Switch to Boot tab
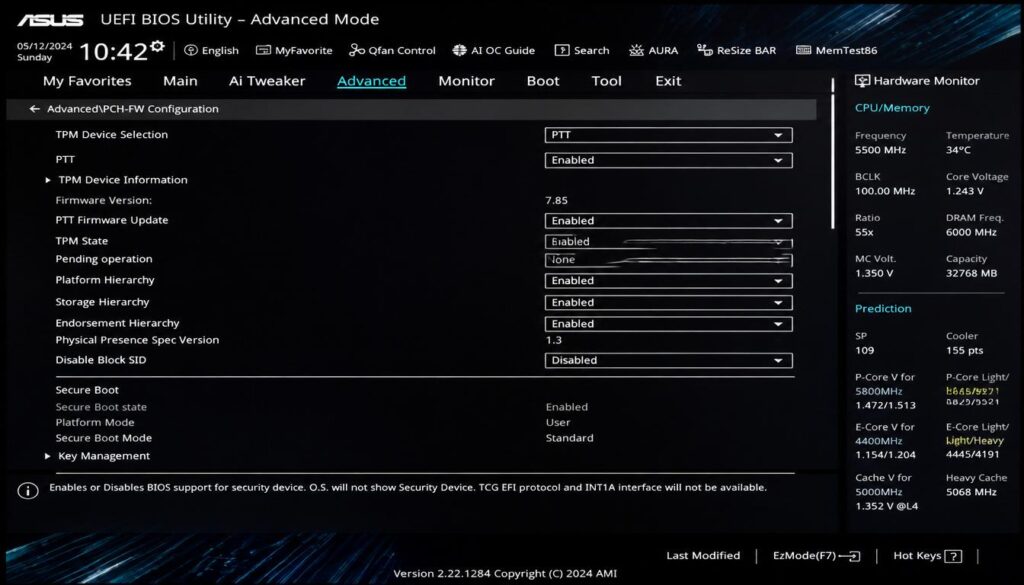The image size is (1024, 585). [x=543, y=81]
